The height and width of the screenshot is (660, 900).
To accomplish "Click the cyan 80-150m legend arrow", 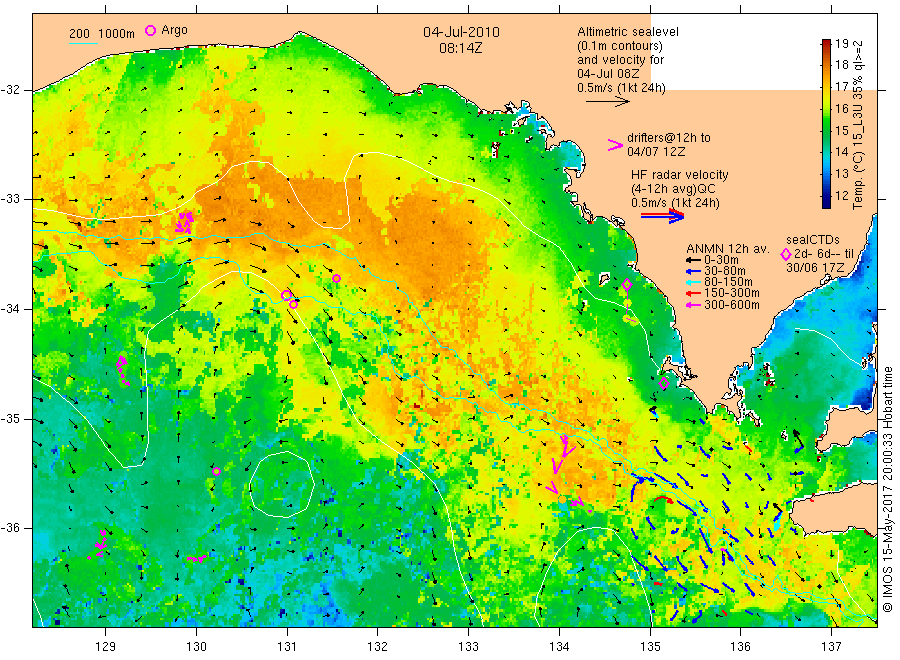I will pyautogui.click(x=694, y=282).
